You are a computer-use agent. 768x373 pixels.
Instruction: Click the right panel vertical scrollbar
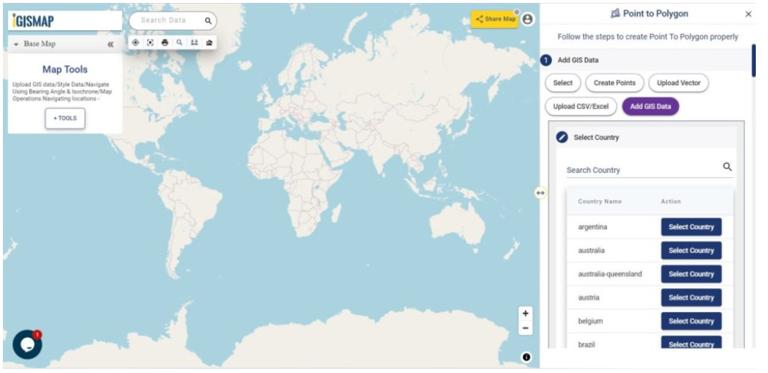point(754,61)
